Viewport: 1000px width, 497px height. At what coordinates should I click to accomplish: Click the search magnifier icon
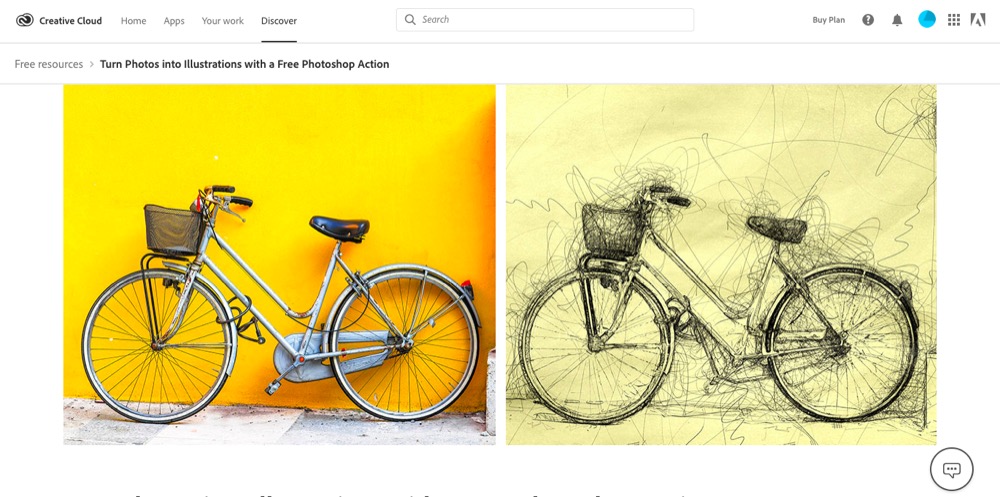tap(410, 20)
